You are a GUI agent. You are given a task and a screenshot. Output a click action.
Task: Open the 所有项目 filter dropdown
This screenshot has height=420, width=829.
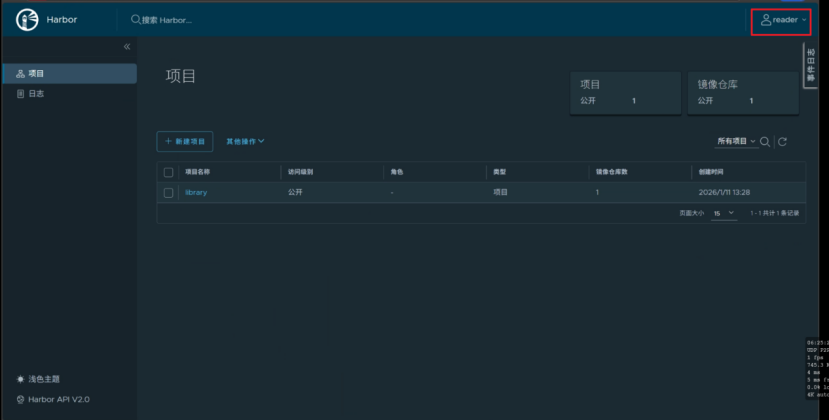coord(736,141)
